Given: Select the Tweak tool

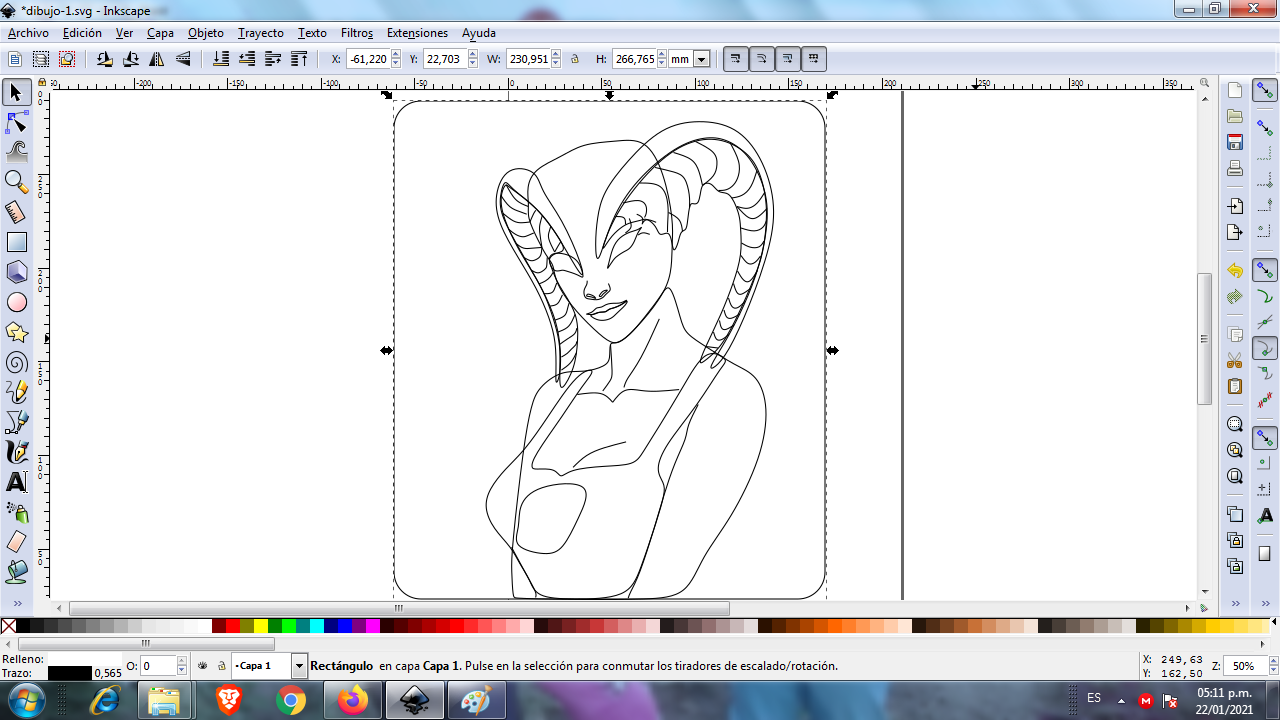Looking at the screenshot, I should [x=16, y=152].
